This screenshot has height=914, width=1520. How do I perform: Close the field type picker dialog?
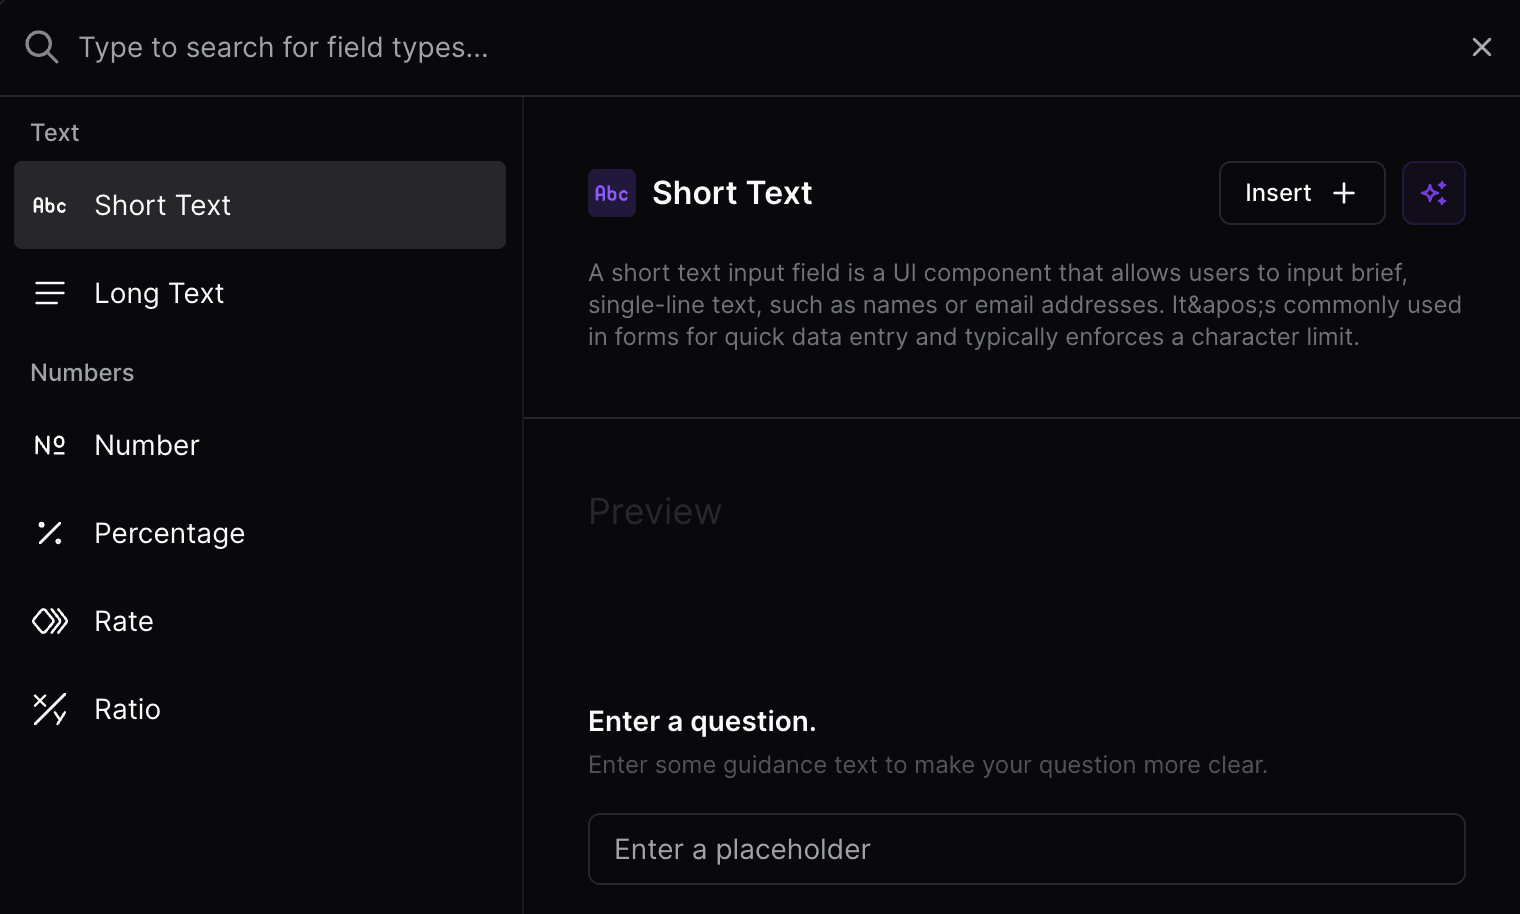tap(1482, 47)
